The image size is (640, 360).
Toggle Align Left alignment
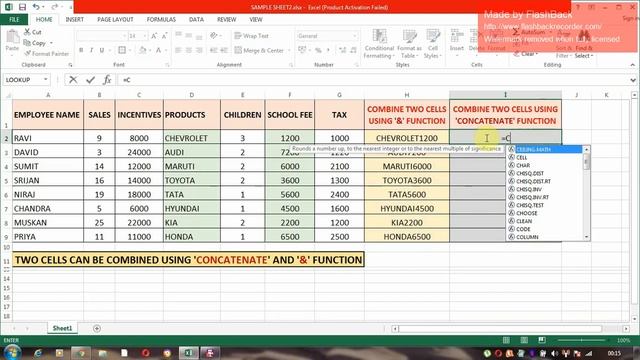pyautogui.click(x=178, y=50)
